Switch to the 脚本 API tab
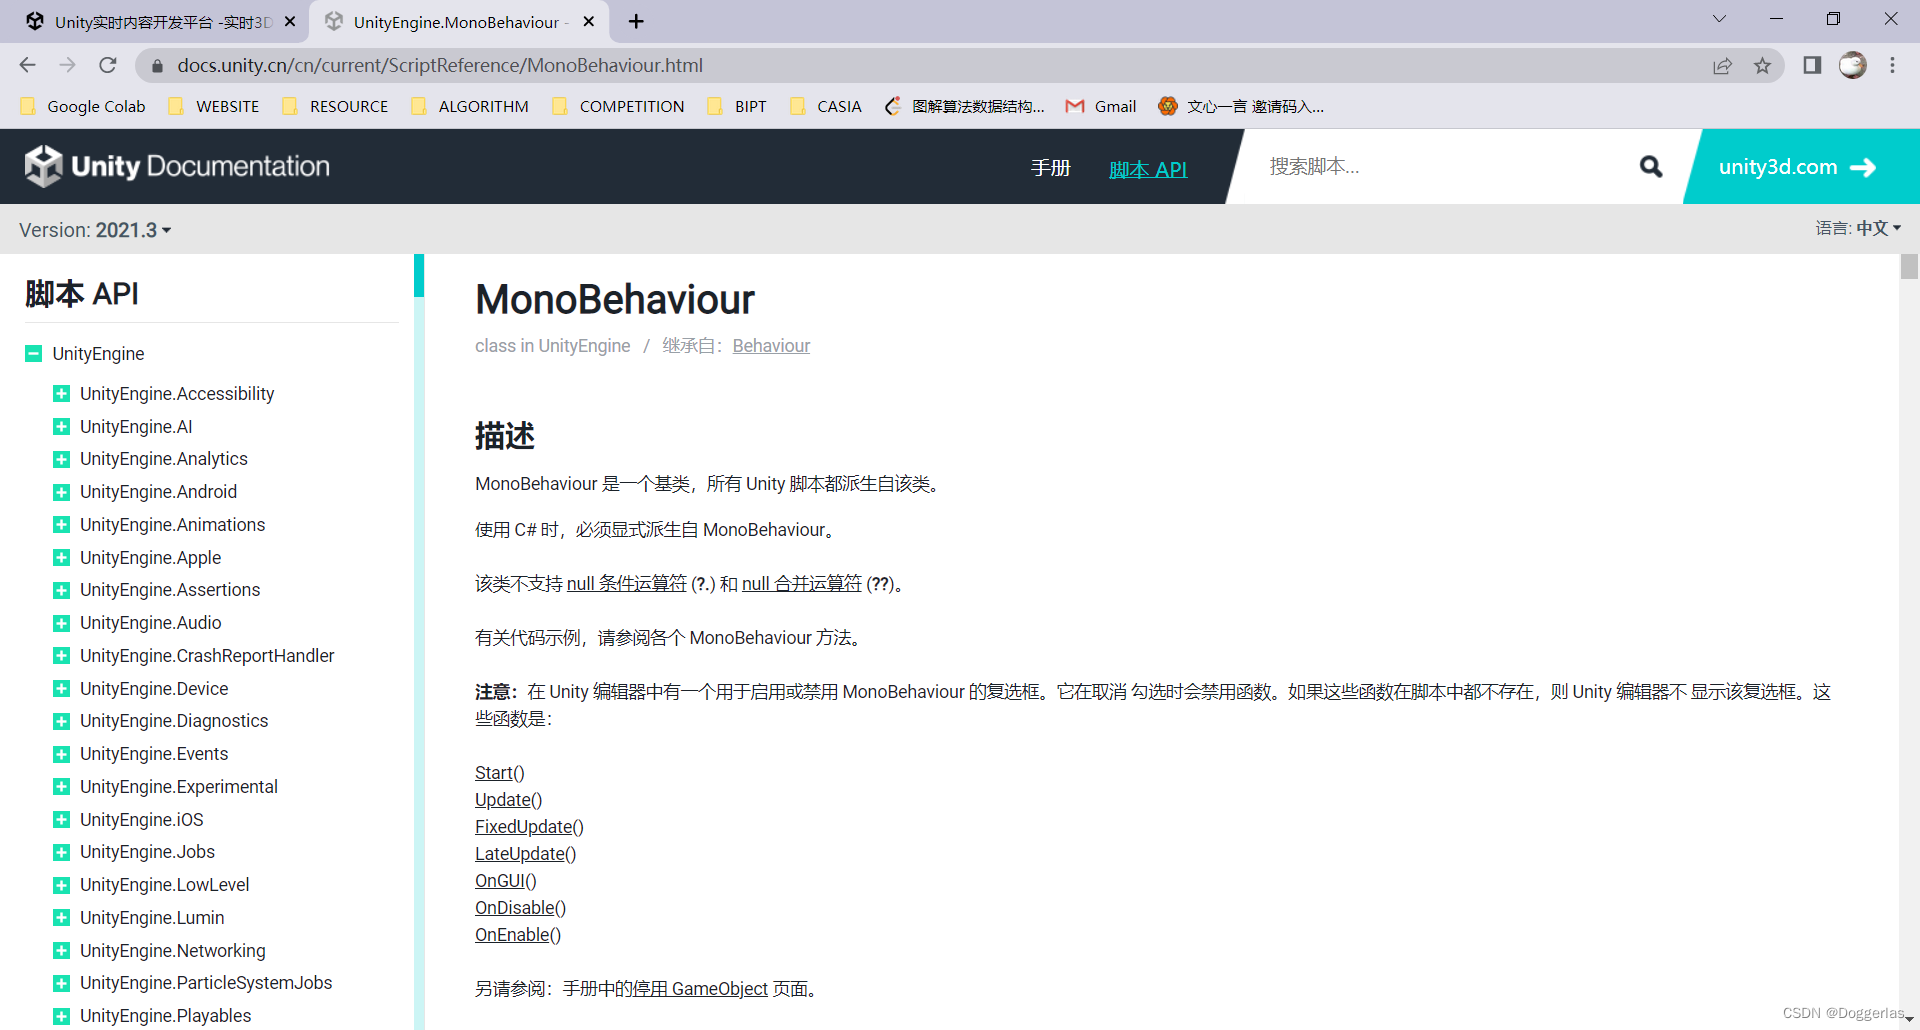1920x1030 pixels. 1148,169
